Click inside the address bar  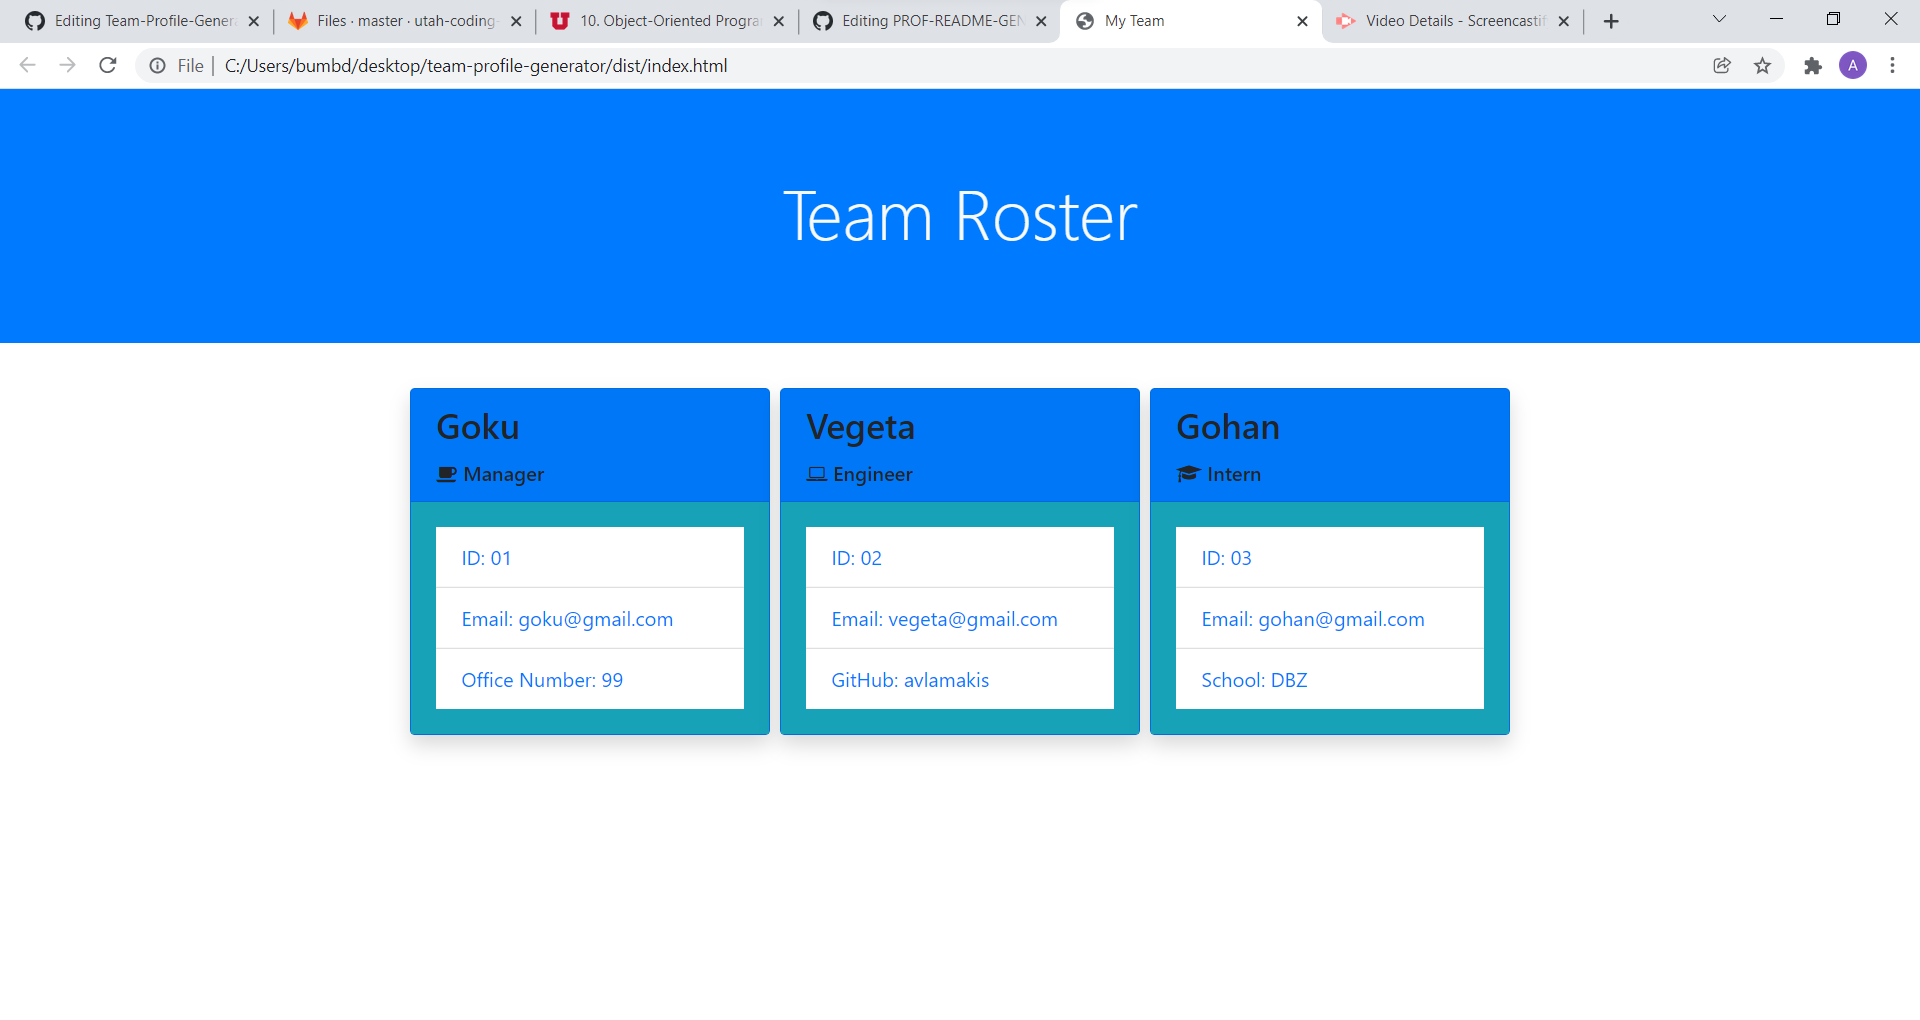point(600,65)
